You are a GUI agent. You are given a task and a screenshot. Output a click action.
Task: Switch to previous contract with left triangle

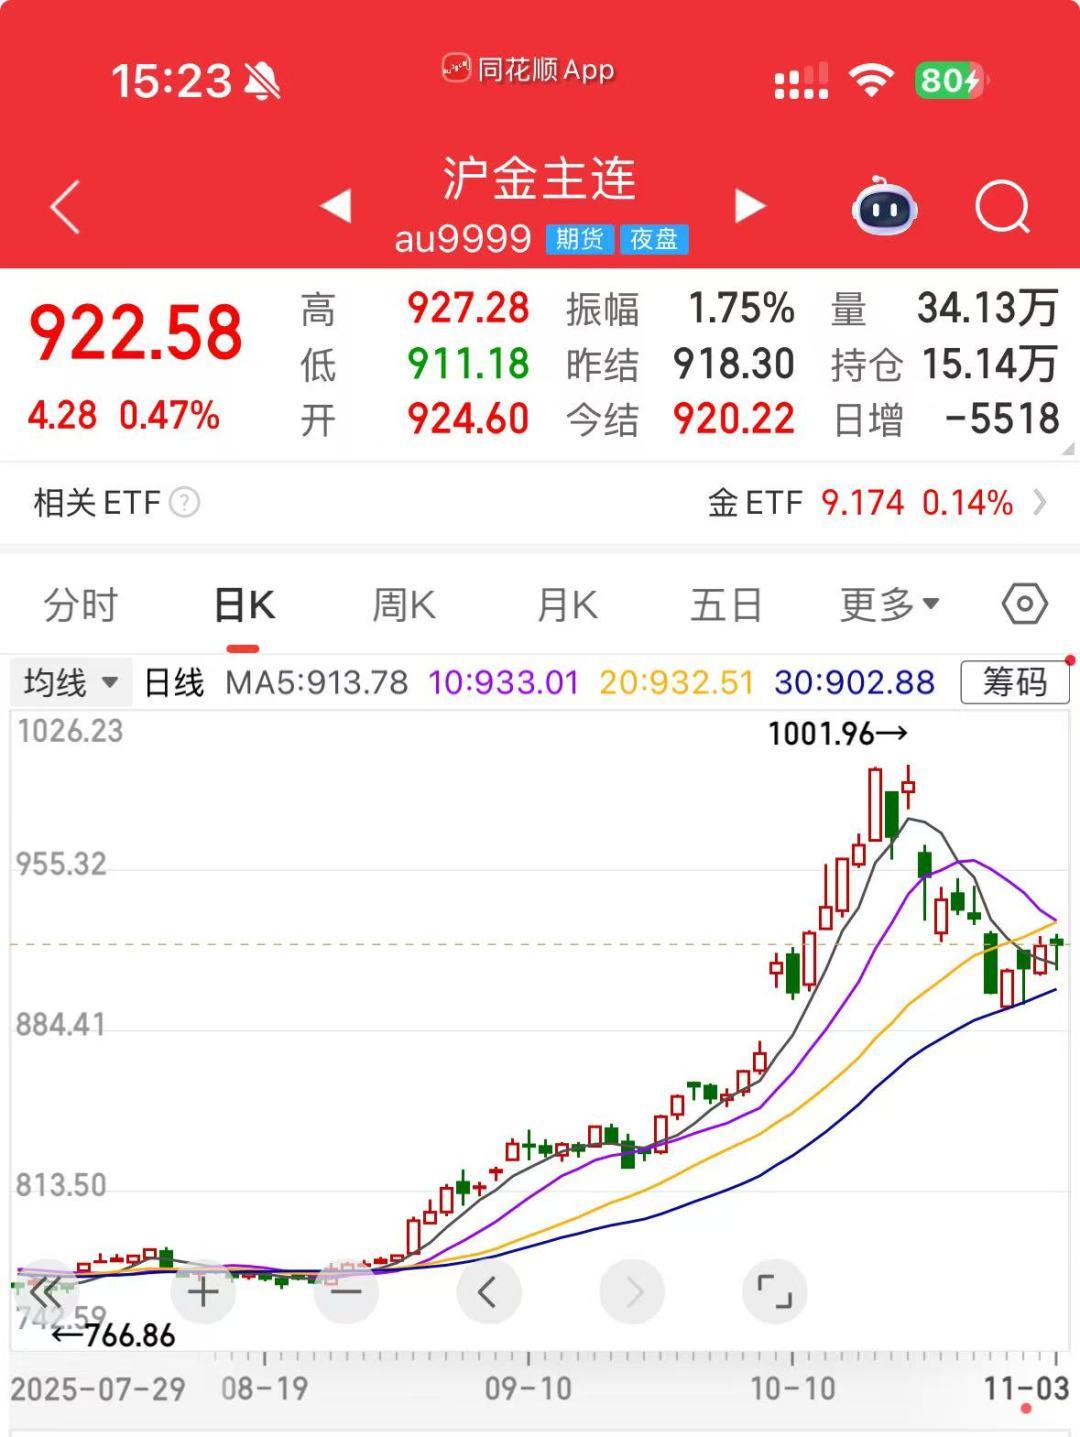(336, 206)
